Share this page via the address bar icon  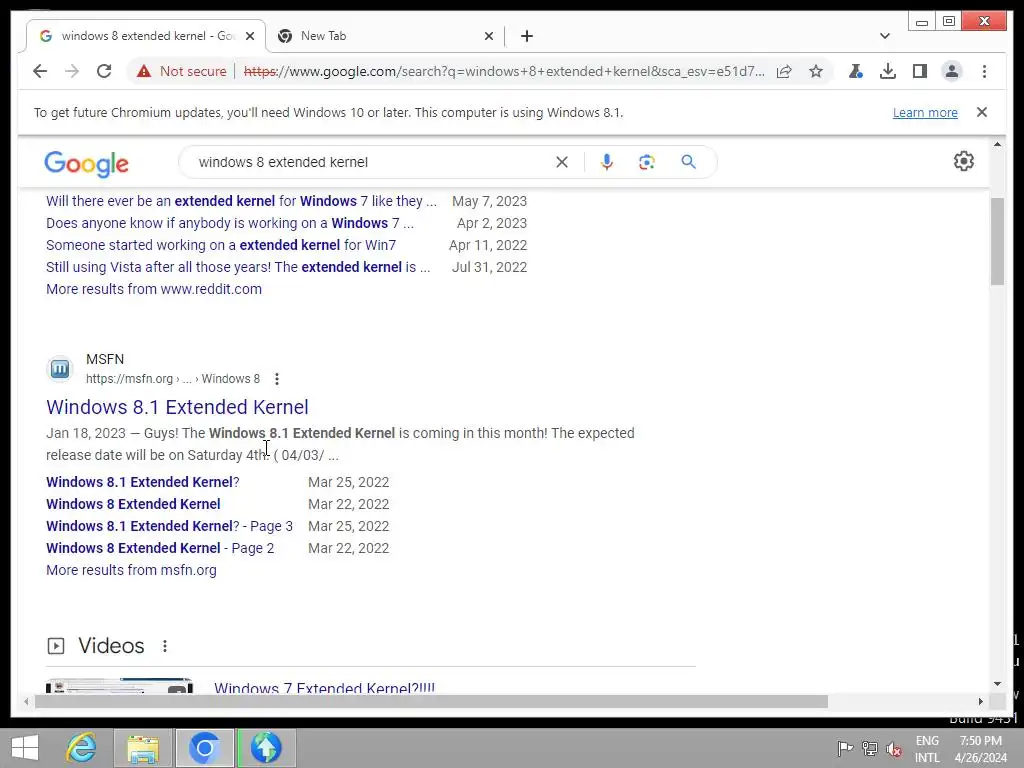click(x=784, y=71)
